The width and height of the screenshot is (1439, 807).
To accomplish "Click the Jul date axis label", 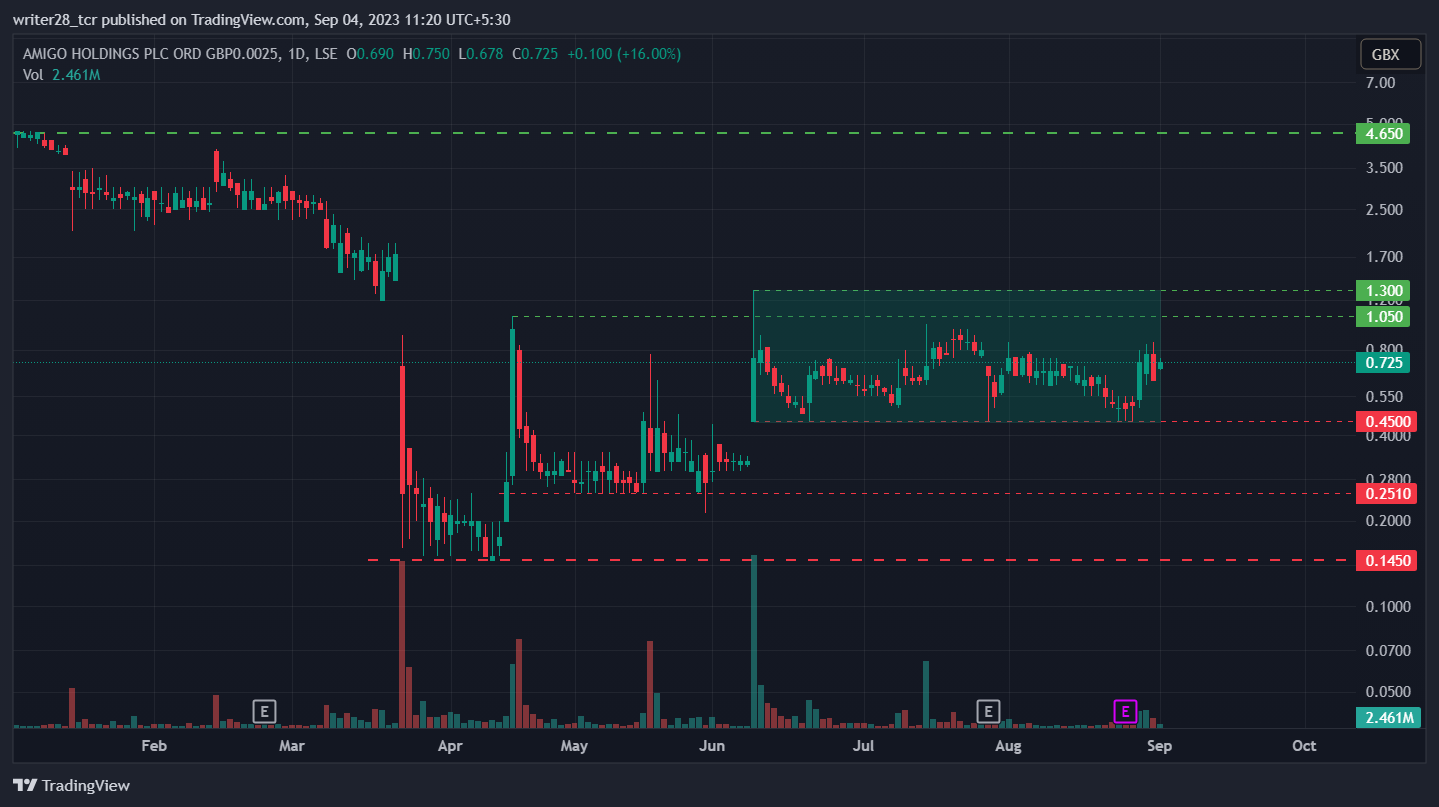I will point(864,746).
